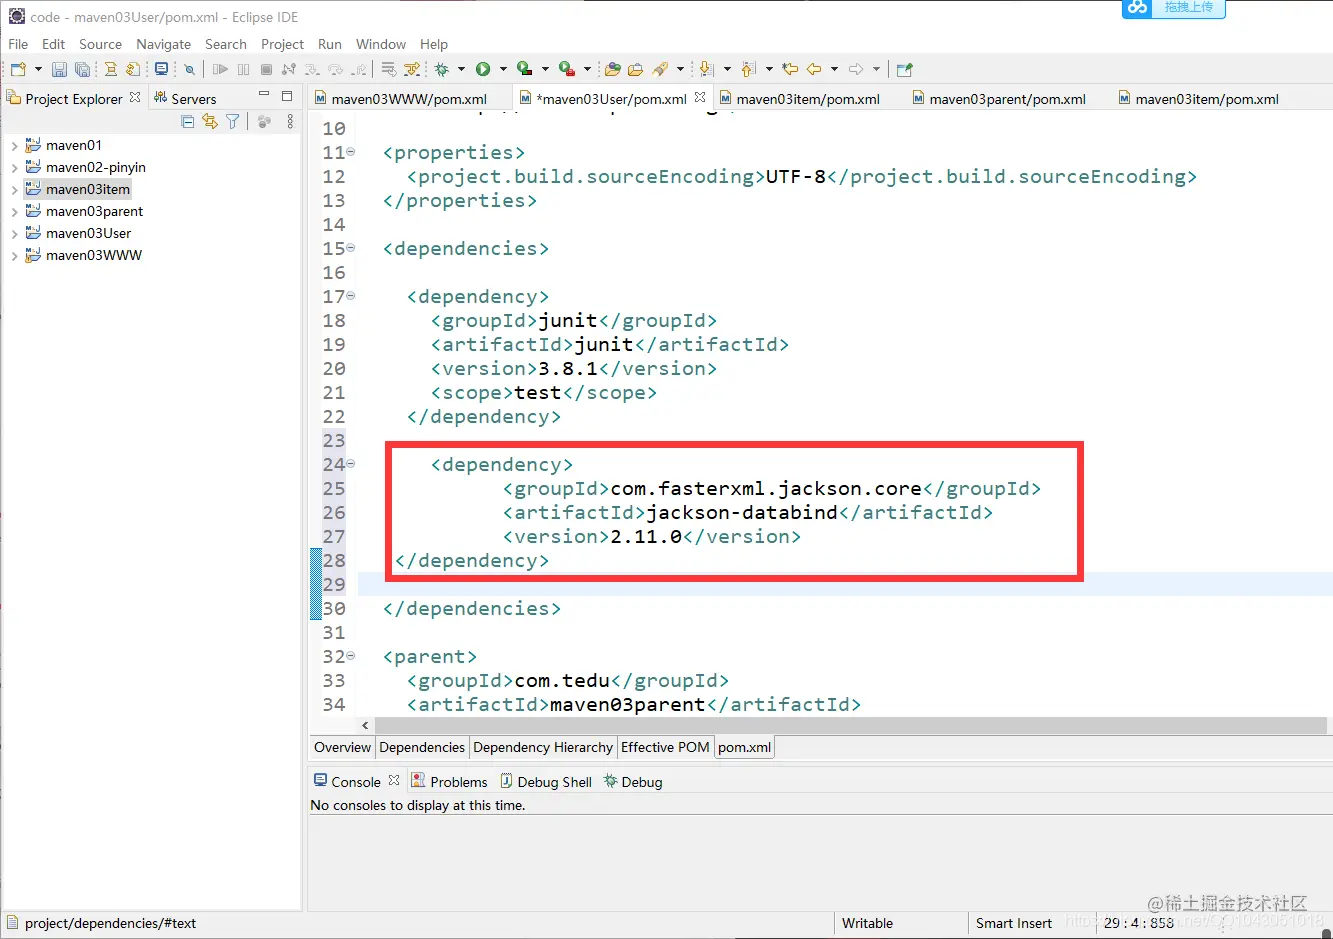The image size is (1333, 939).
Task: Click the Save All toolbar icon
Action: point(82,69)
